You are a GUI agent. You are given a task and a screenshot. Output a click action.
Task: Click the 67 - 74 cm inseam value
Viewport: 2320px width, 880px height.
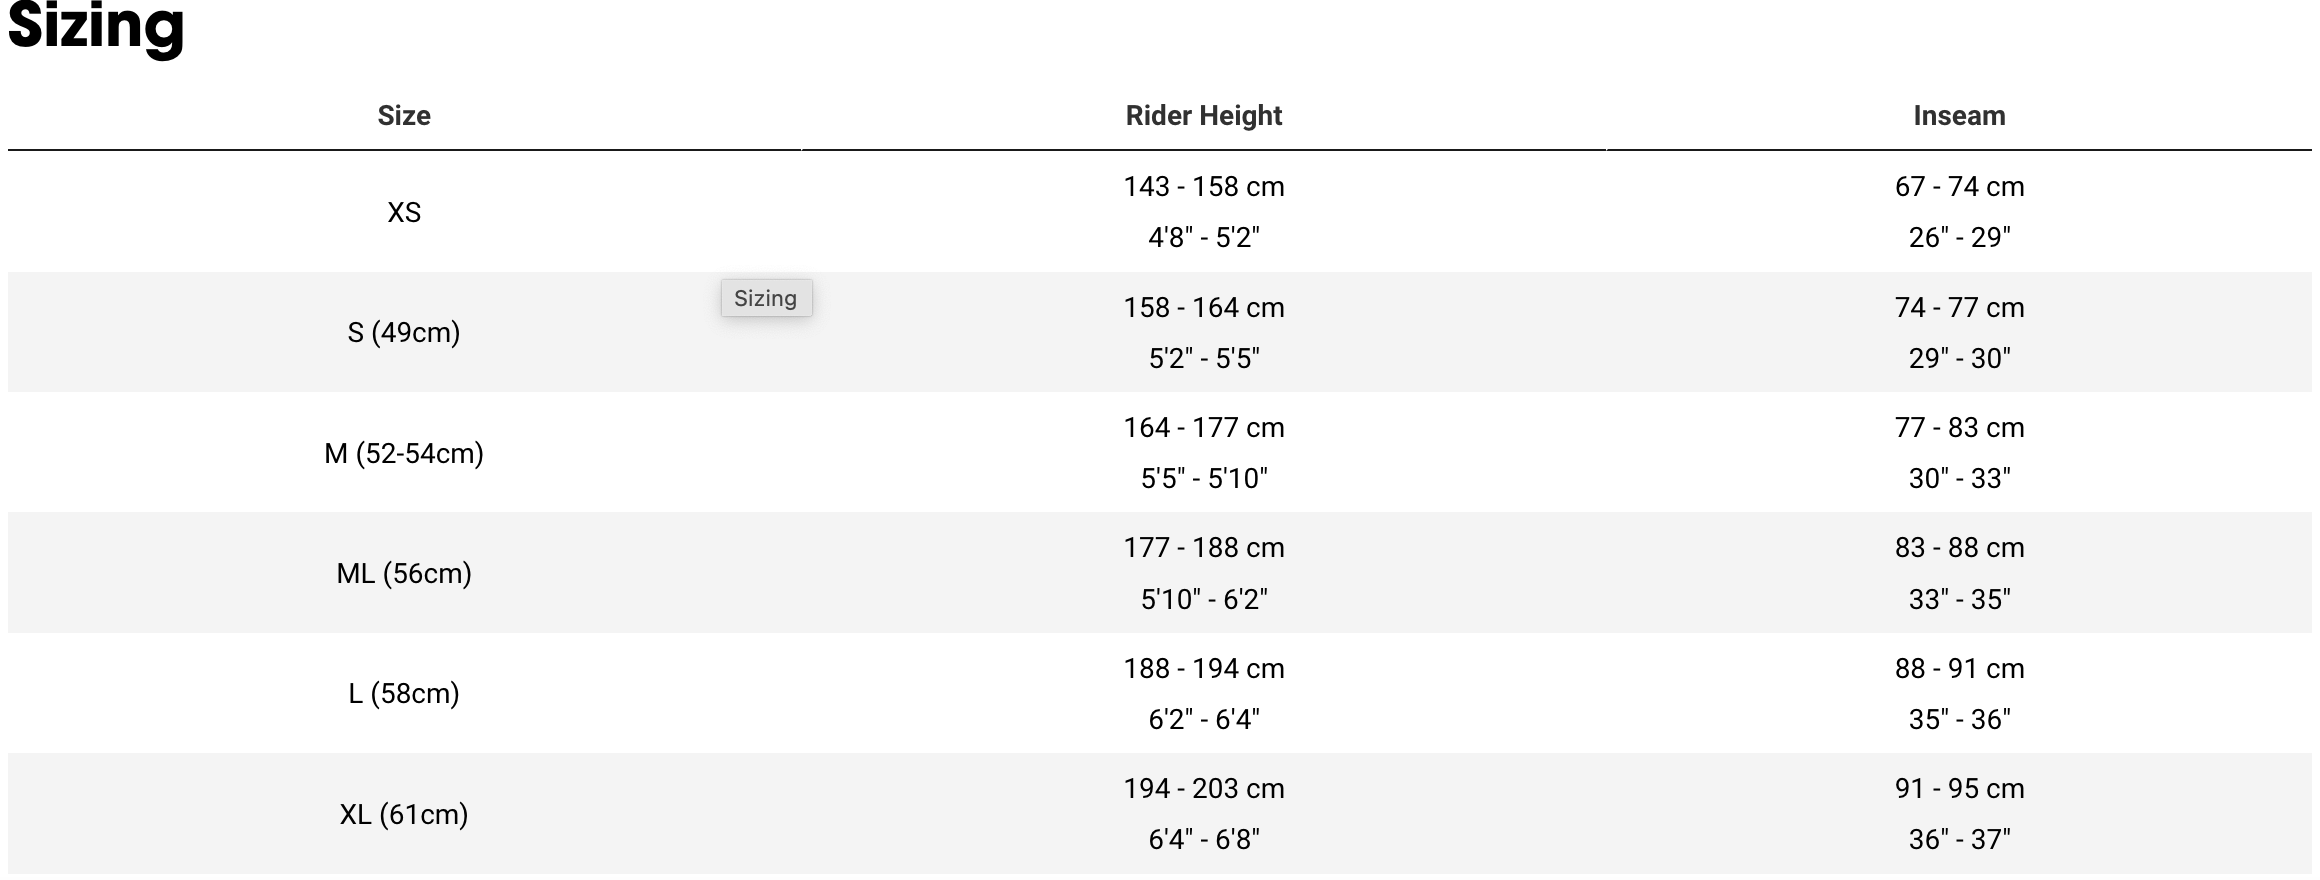(1960, 186)
